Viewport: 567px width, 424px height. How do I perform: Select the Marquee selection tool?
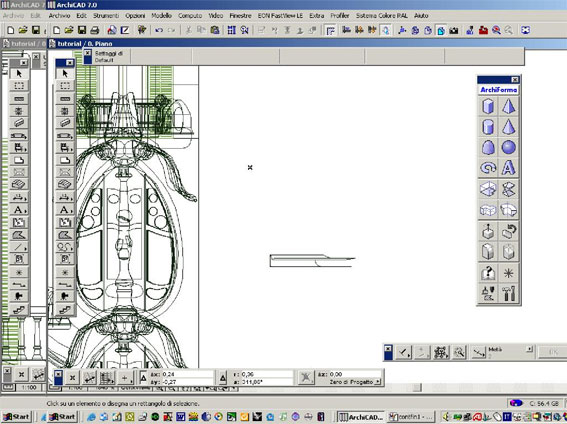65,86
